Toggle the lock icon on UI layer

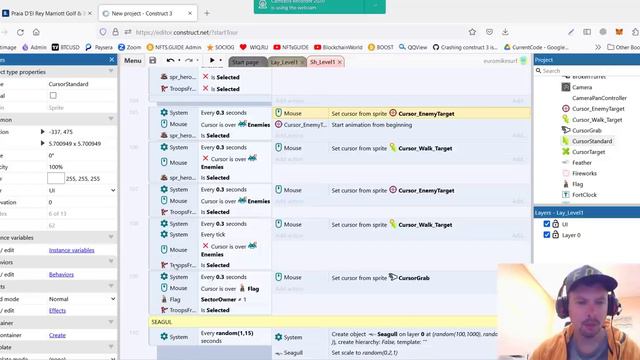click(x=556, y=224)
